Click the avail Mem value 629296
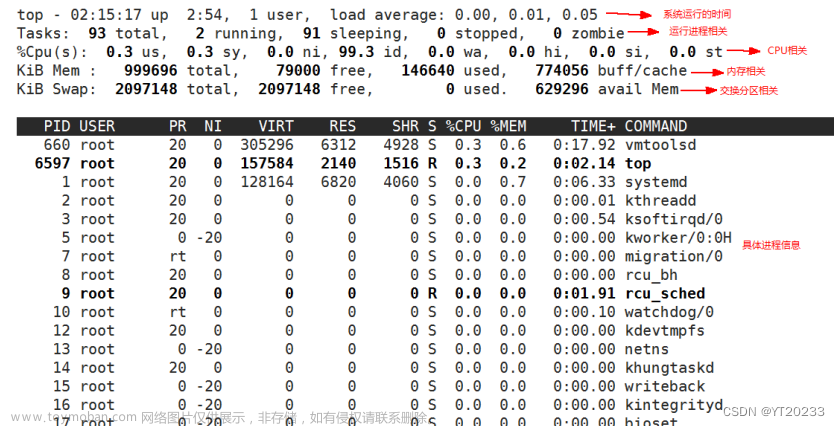This screenshot has width=840, height=426. click(x=562, y=89)
